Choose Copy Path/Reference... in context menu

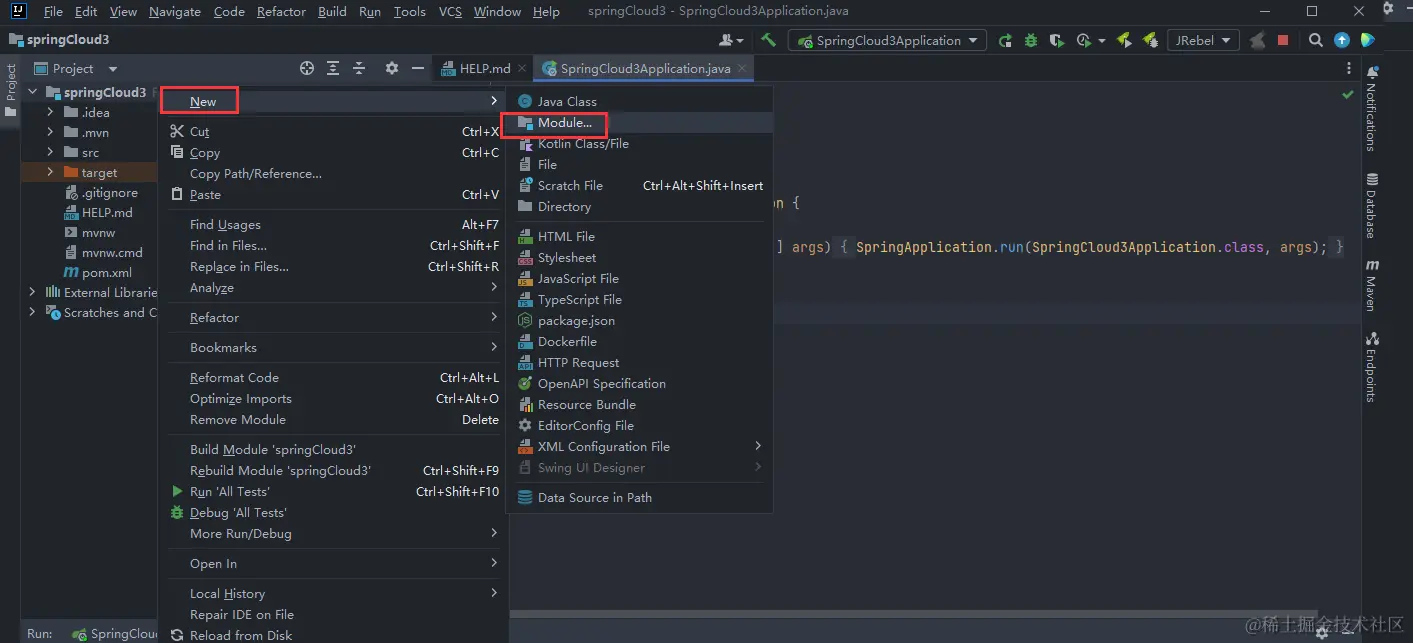click(x=332, y=173)
